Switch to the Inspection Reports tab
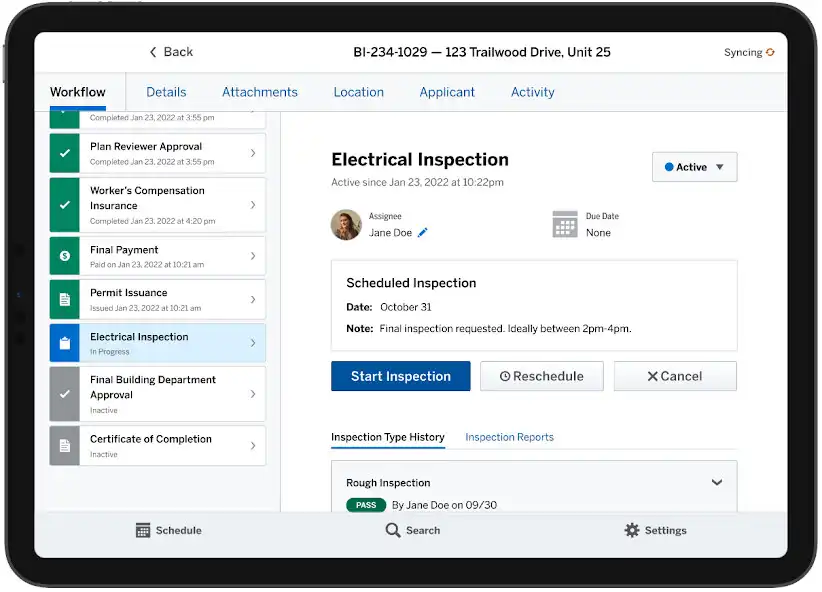This screenshot has width=822, height=592. 509,437
